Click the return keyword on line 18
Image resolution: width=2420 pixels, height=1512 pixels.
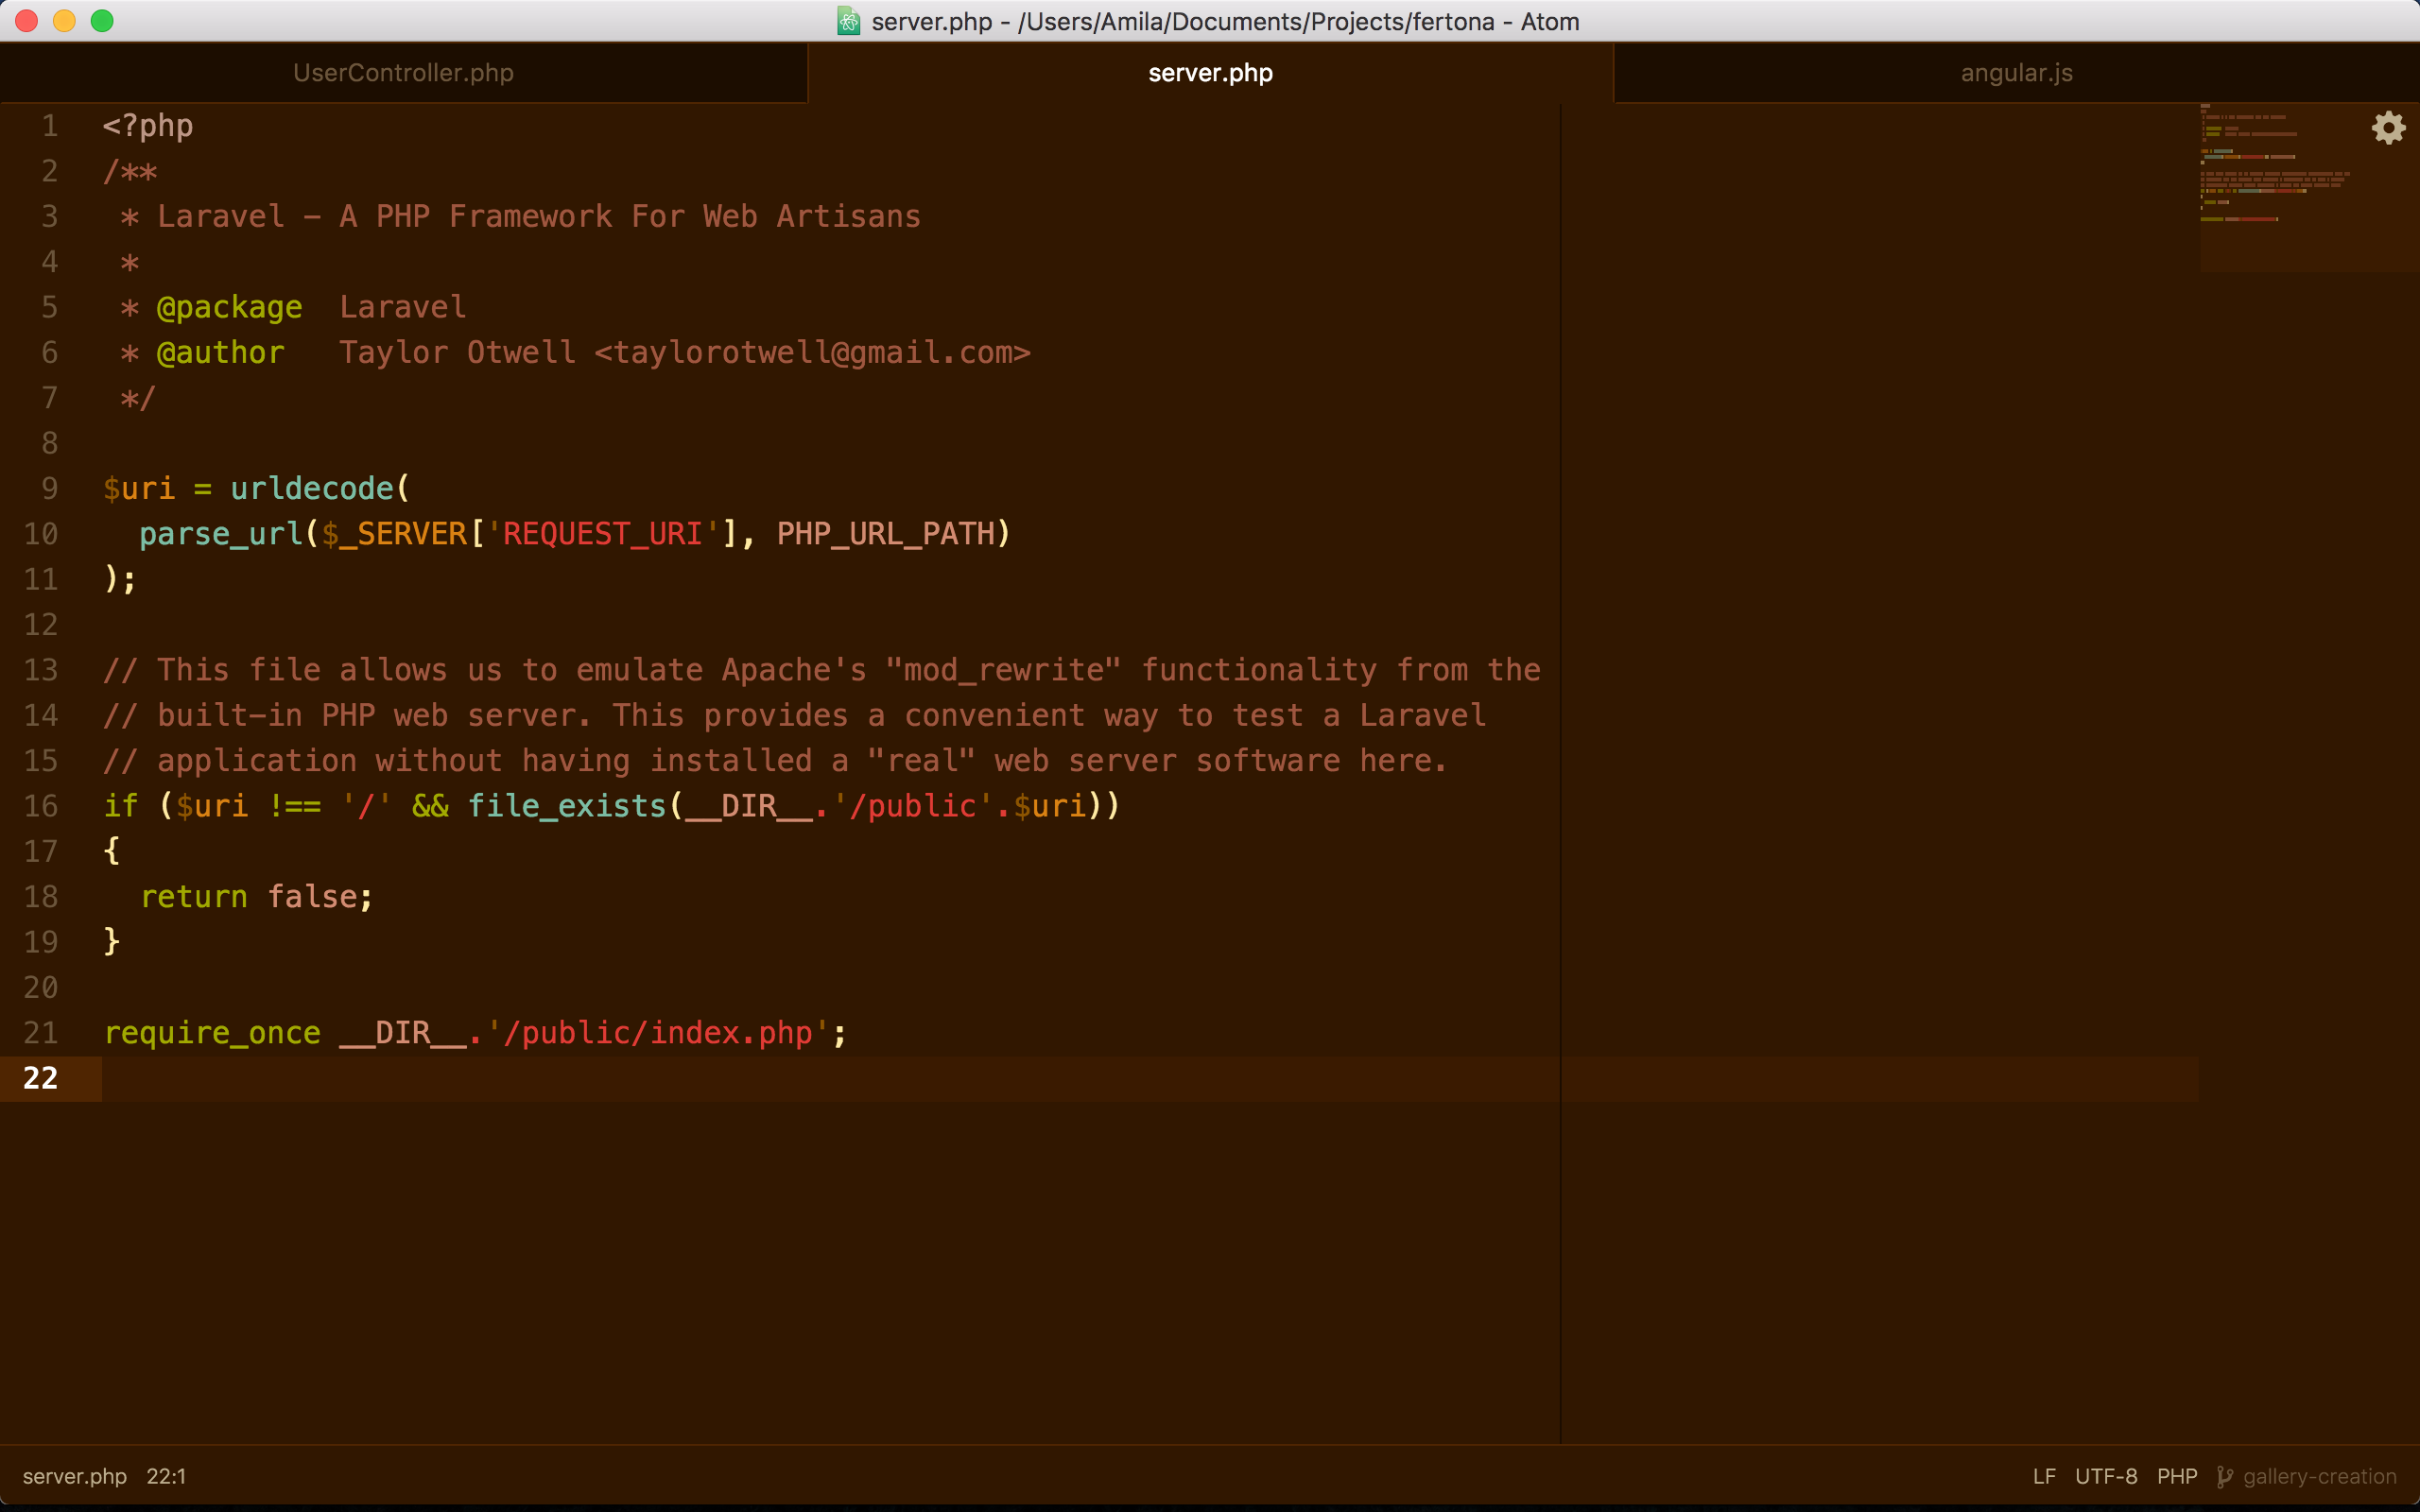tap(194, 896)
